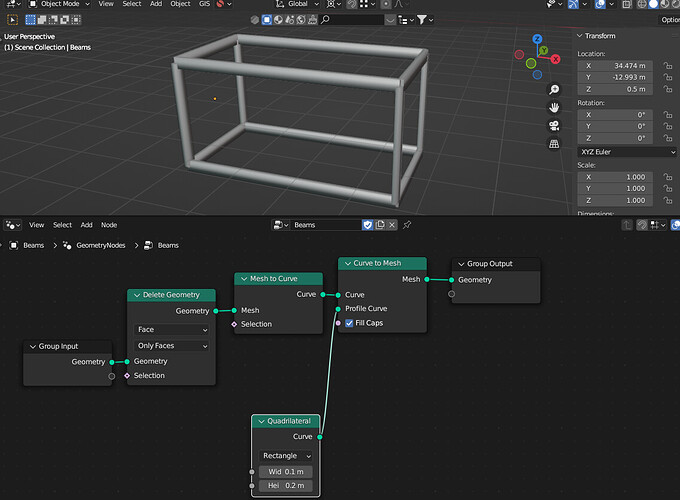Open the gizmo options dropdown arrow
680x500 pixels.
[585, 4]
